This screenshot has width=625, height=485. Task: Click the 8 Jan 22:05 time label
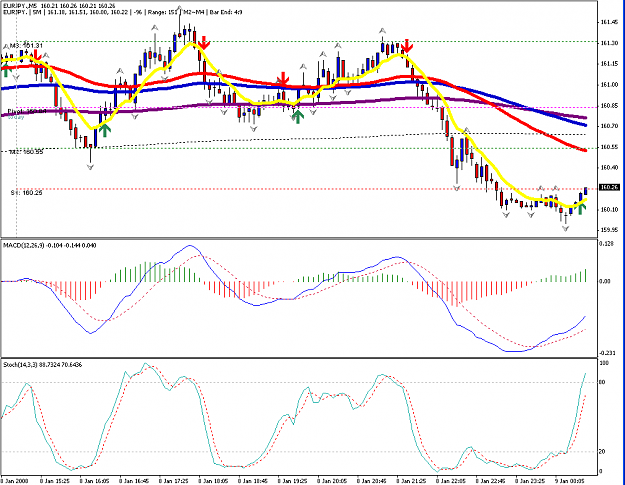tap(451, 481)
